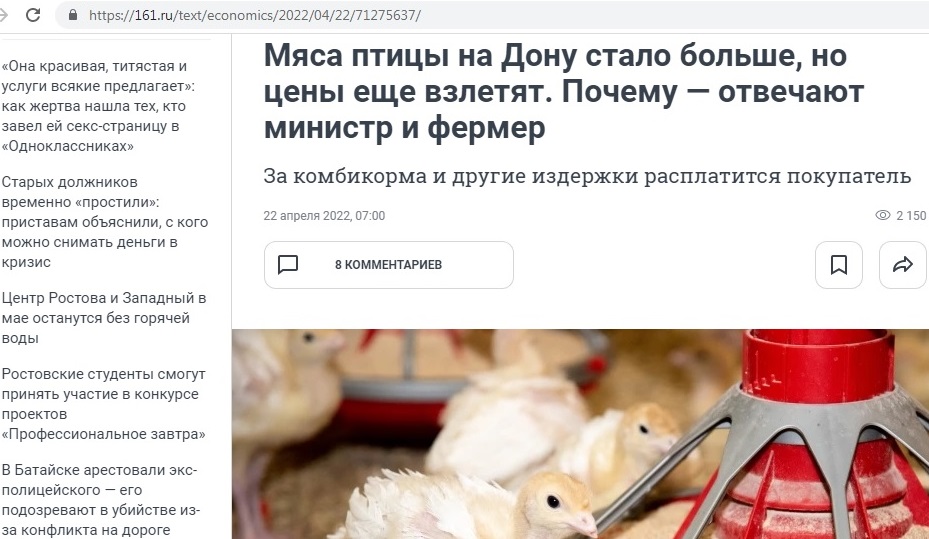Click the browser address bar URL
This screenshot has height=539, width=929.
tap(255, 15)
